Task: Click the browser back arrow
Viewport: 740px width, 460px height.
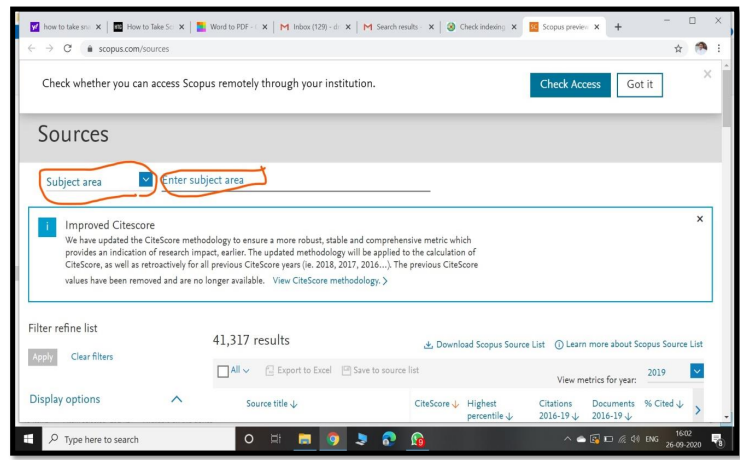Action: click(x=30, y=48)
